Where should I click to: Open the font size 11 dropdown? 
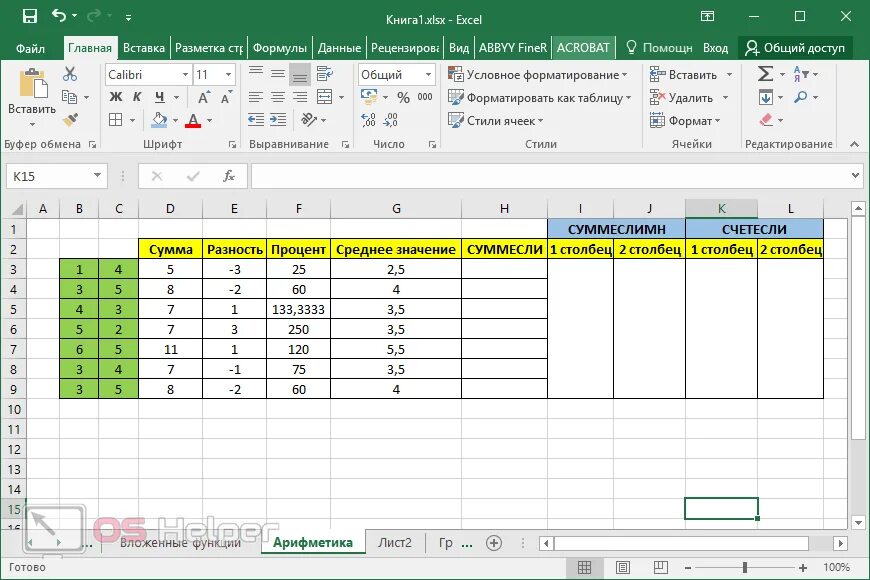click(x=228, y=74)
